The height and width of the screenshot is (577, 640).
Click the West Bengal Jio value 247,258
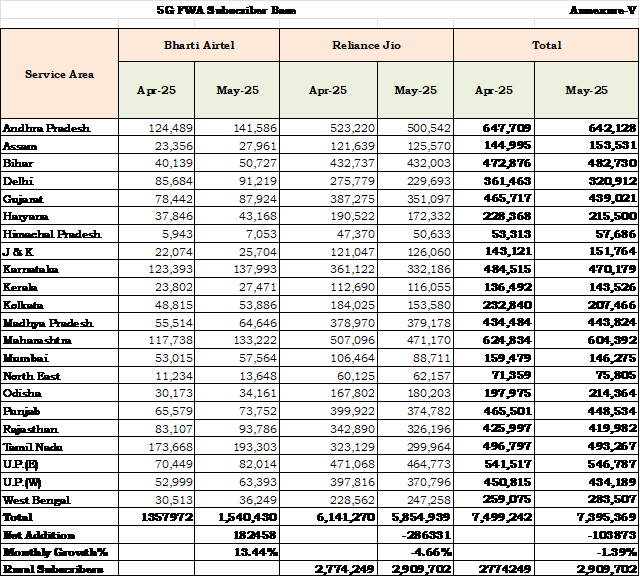429,500
